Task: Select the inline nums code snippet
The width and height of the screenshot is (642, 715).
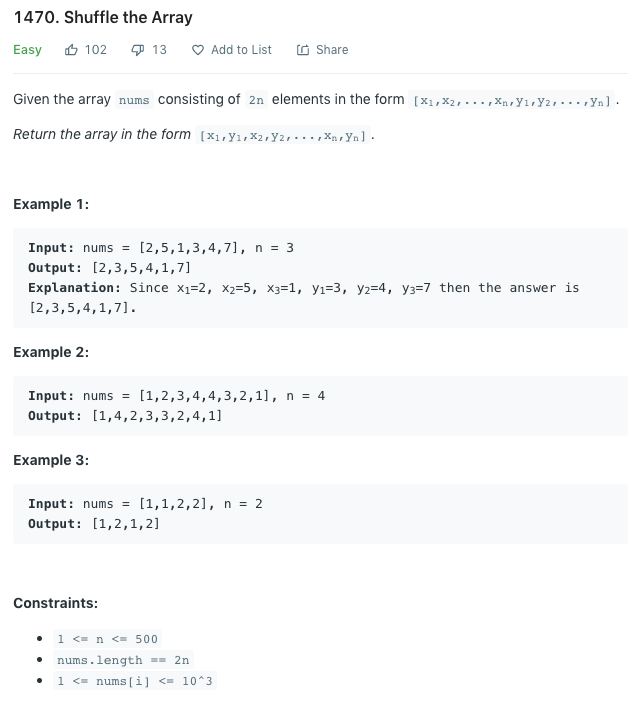Action: [134, 100]
